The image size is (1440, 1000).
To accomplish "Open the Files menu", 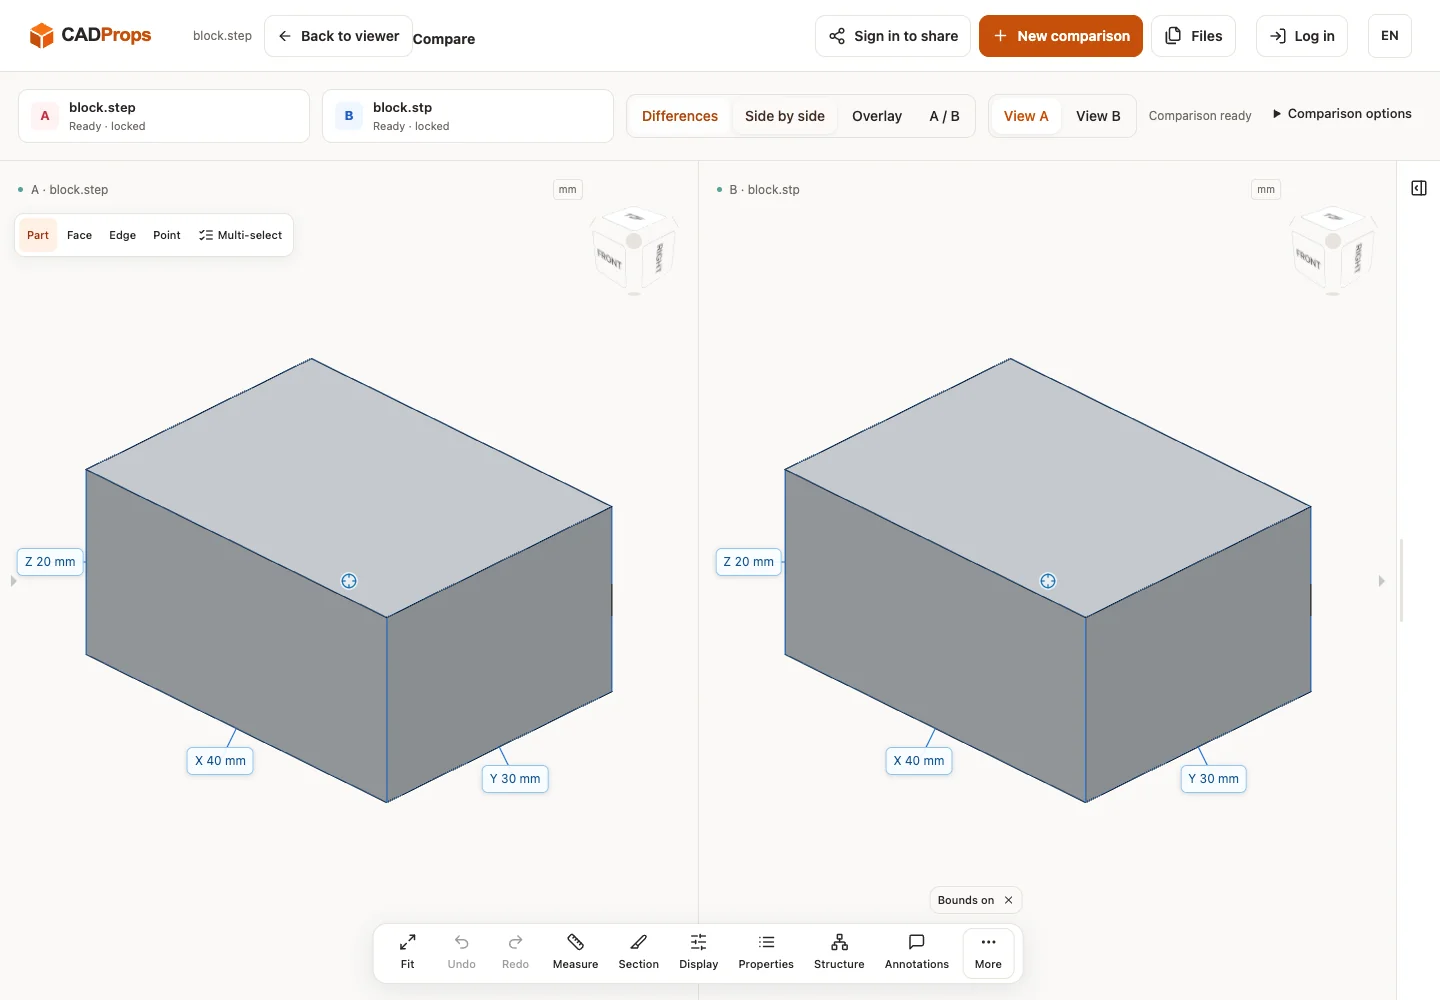I will pyautogui.click(x=1194, y=36).
